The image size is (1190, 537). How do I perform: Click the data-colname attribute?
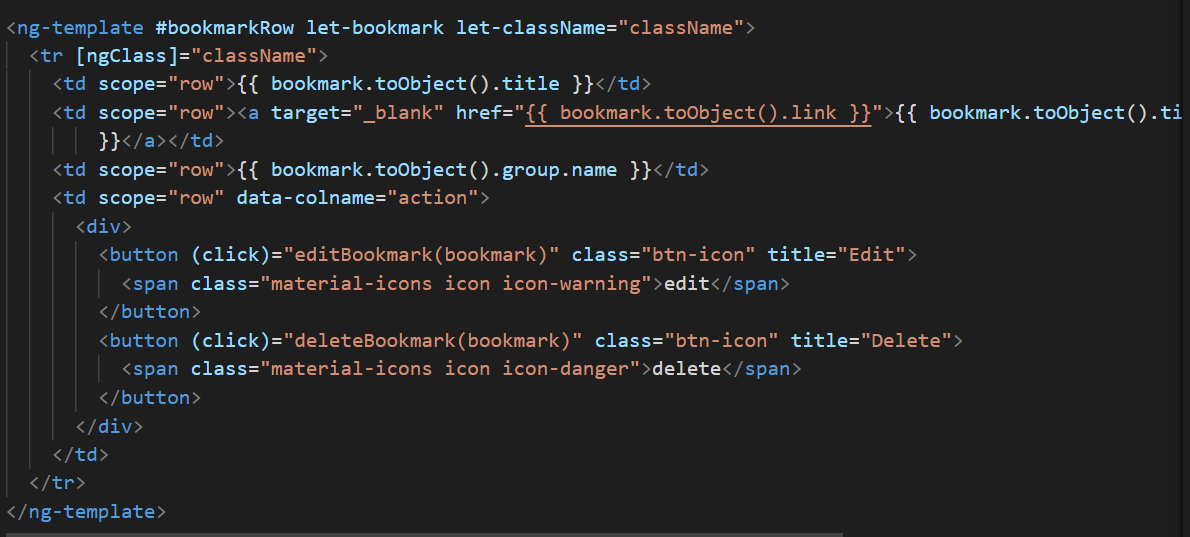point(306,198)
